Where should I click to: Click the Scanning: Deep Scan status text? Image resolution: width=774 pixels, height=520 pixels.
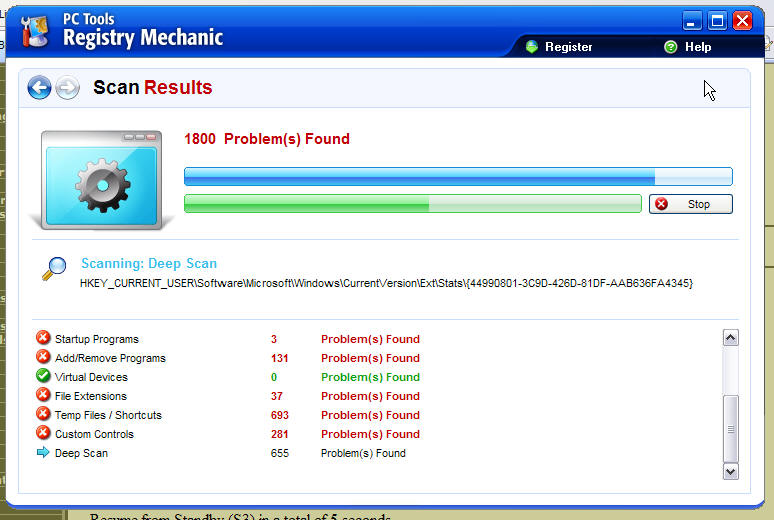(x=149, y=263)
